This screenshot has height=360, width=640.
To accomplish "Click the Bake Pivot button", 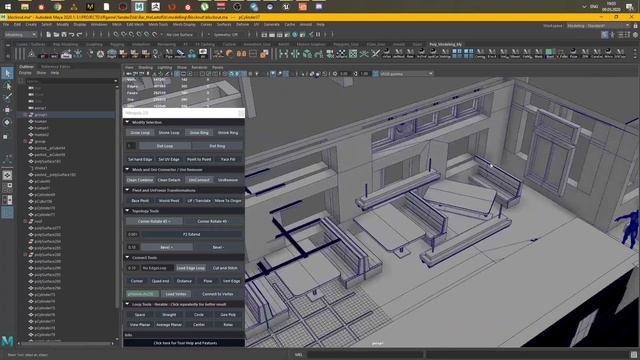I will point(140,201).
